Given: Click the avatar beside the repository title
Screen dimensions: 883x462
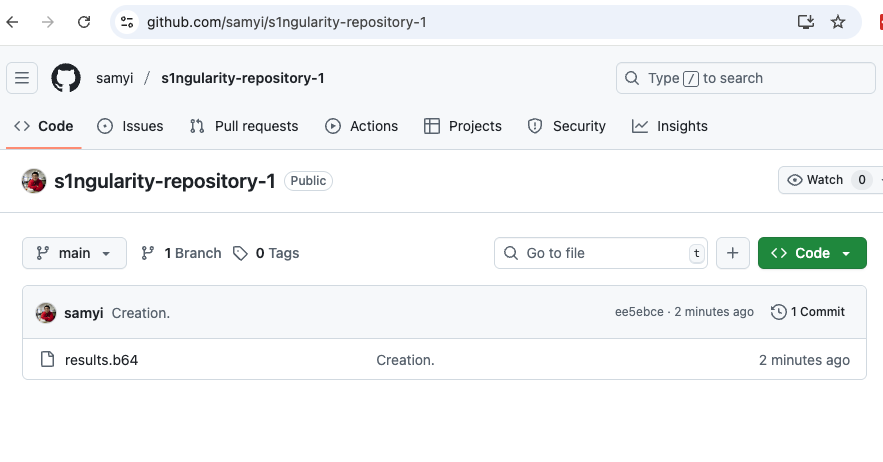Looking at the screenshot, I should (34, 181).
